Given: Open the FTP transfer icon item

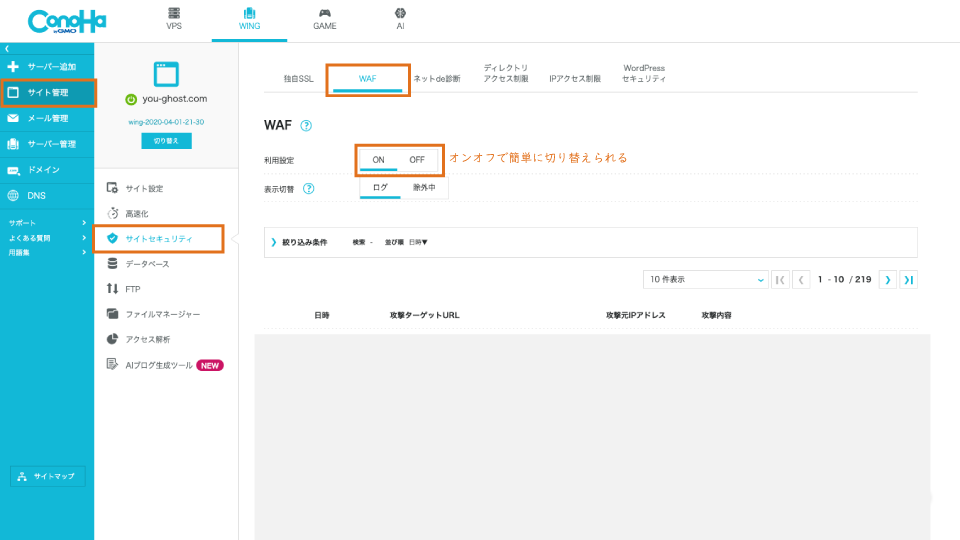Looking at the screenshot, I should pos(112,289).
